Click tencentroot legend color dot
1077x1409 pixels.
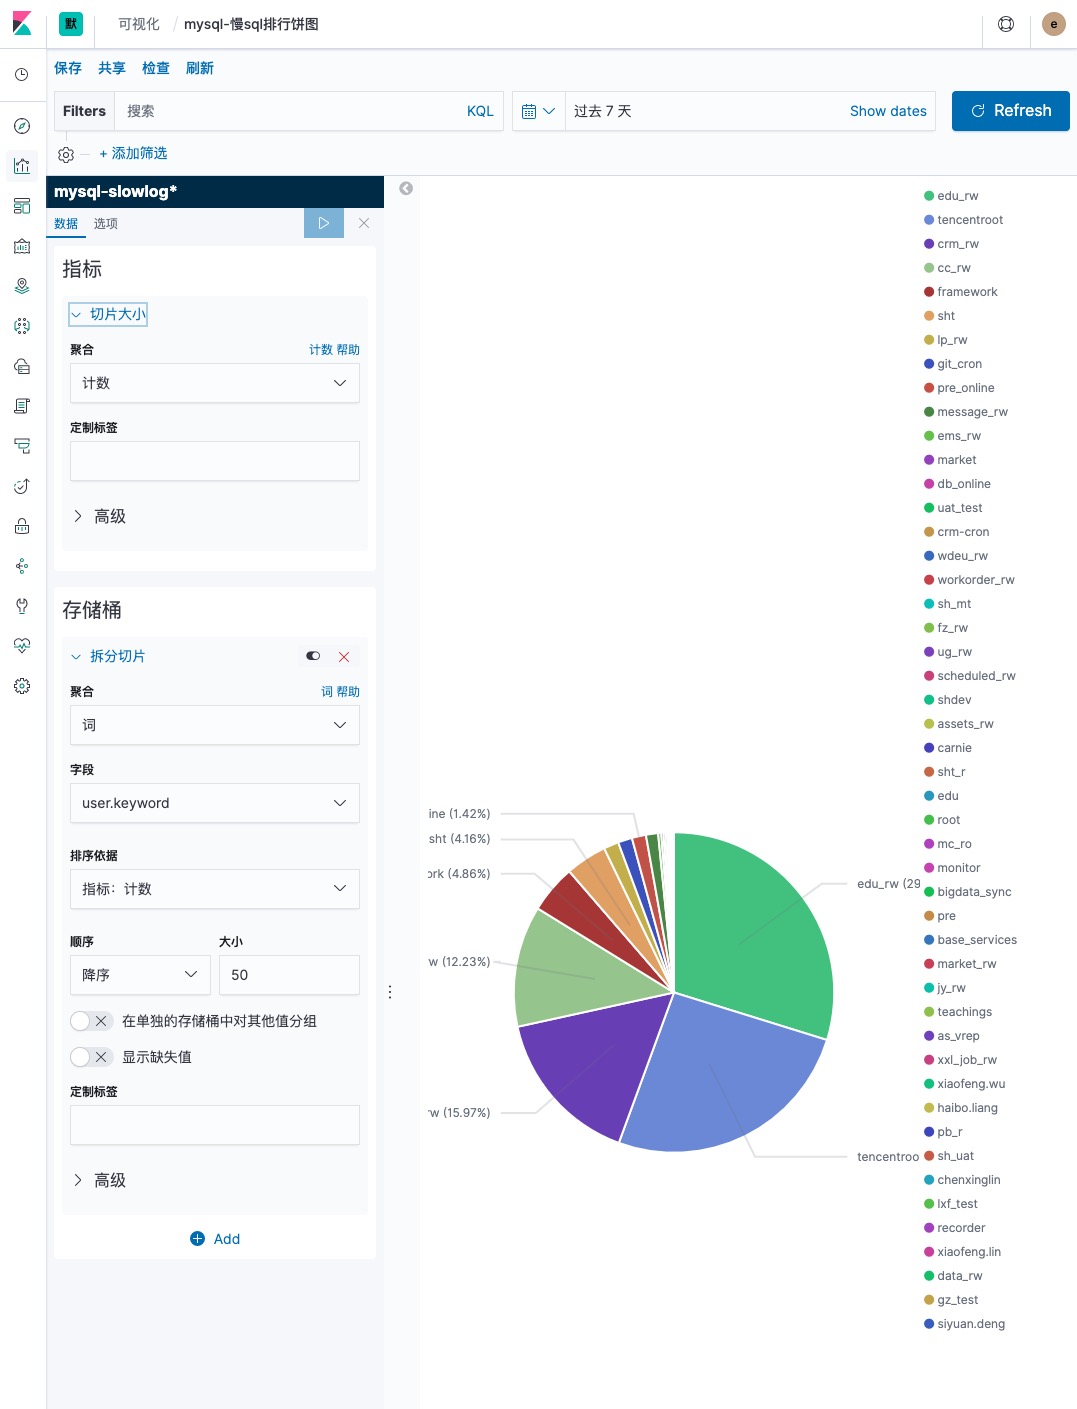[929, 220]
